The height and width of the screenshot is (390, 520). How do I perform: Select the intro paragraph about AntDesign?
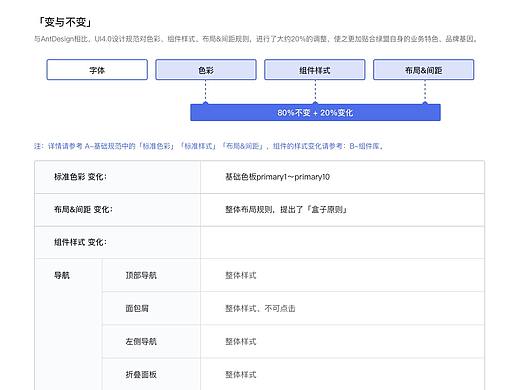[256, 39]
